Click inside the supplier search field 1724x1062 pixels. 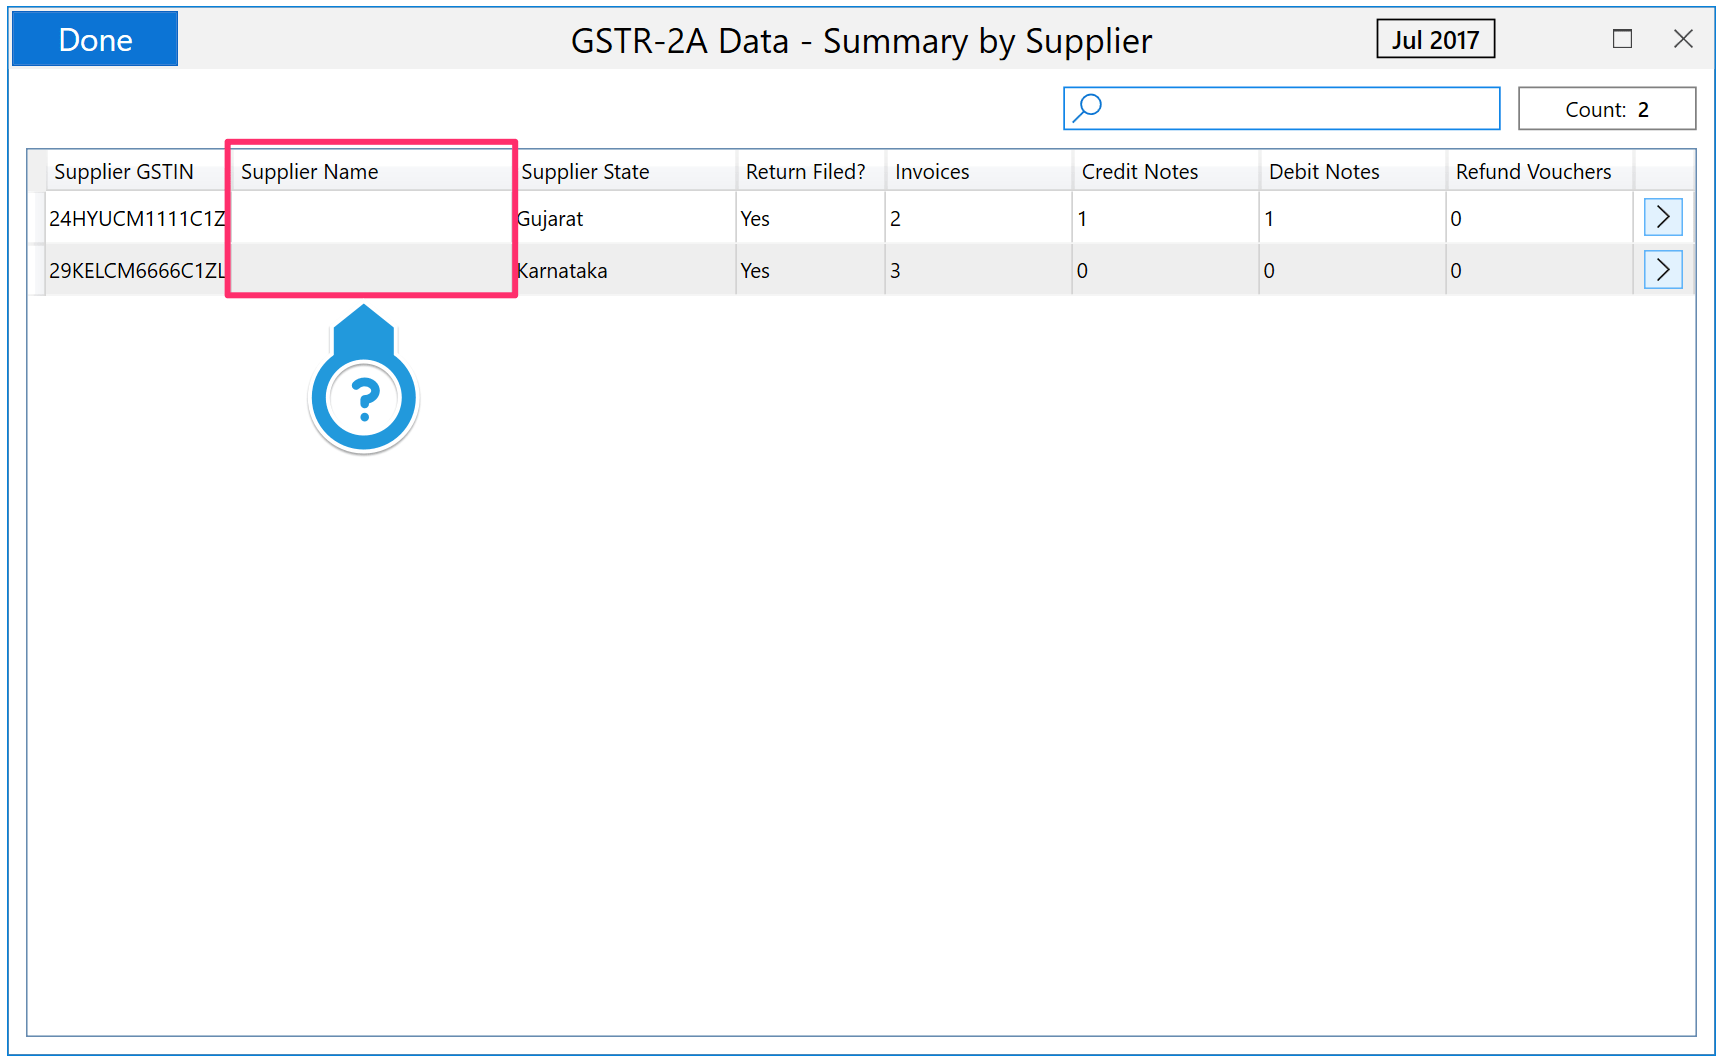click(1300, 108)
